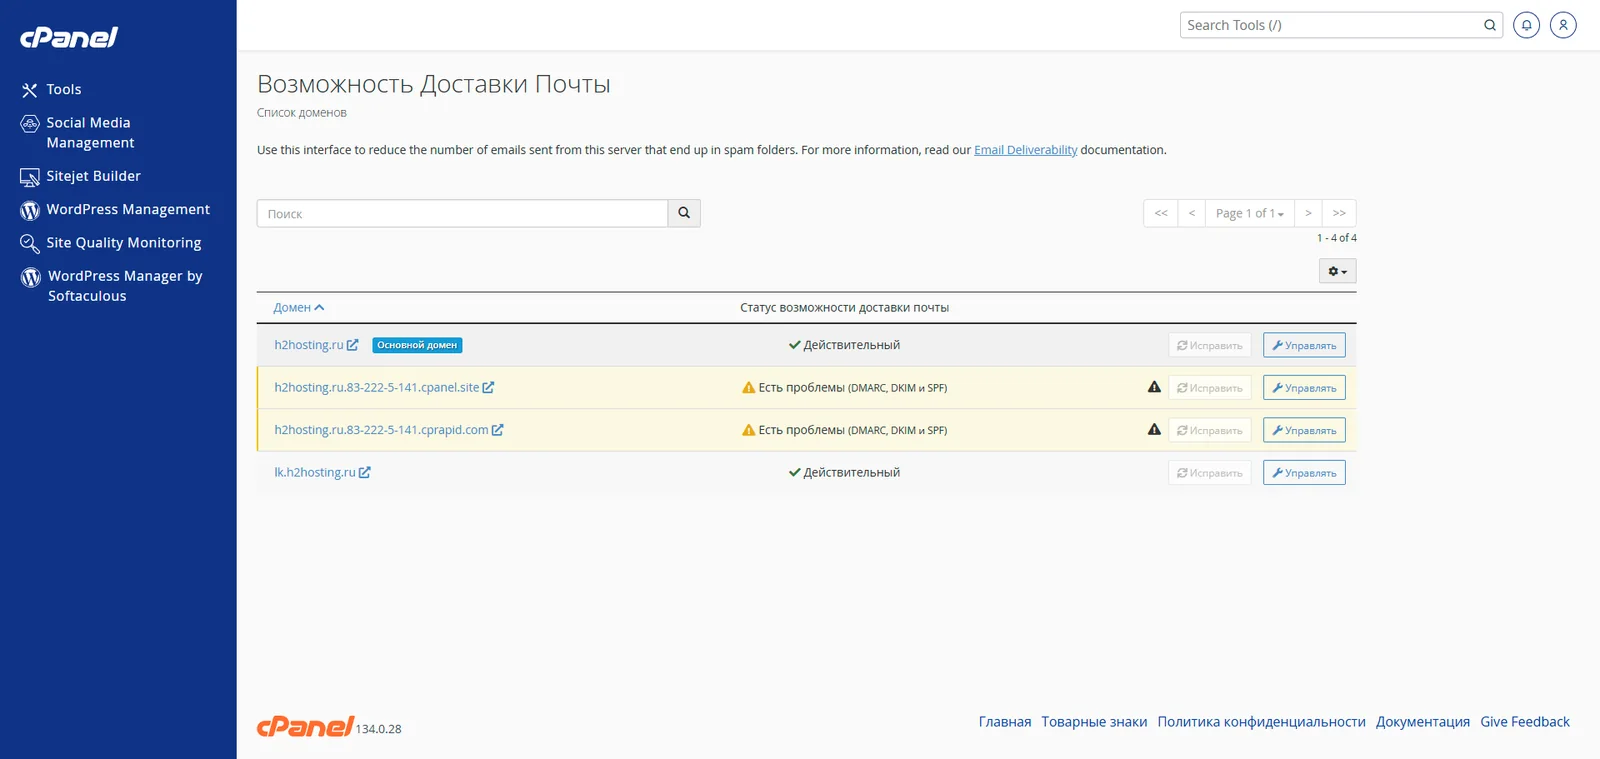Open the lk.h2hosting.ru domain link
This screenshot has width=1600, height=759.
315,472
